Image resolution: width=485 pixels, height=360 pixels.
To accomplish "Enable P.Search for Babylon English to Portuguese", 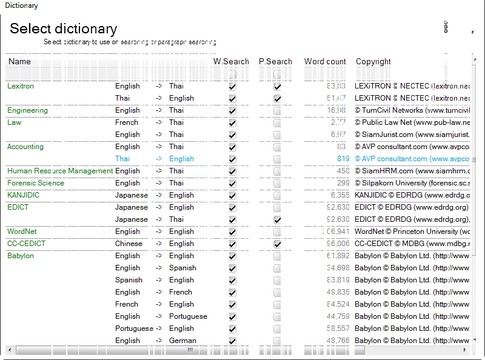I will [277, 317].
